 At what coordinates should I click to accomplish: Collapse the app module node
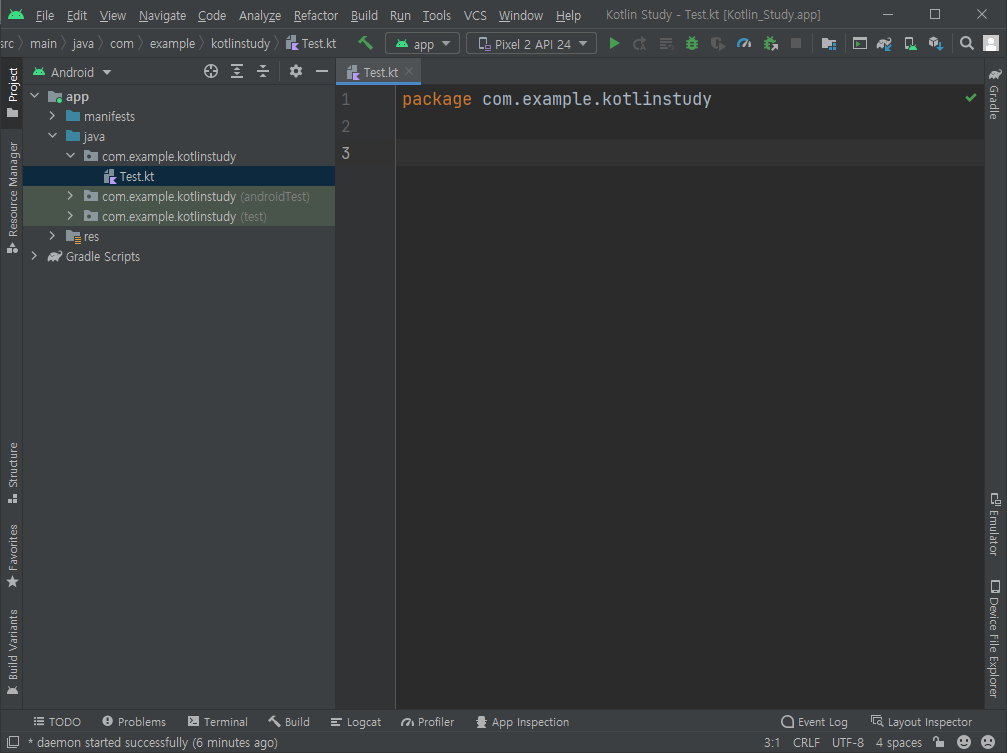tap(35, 96)
